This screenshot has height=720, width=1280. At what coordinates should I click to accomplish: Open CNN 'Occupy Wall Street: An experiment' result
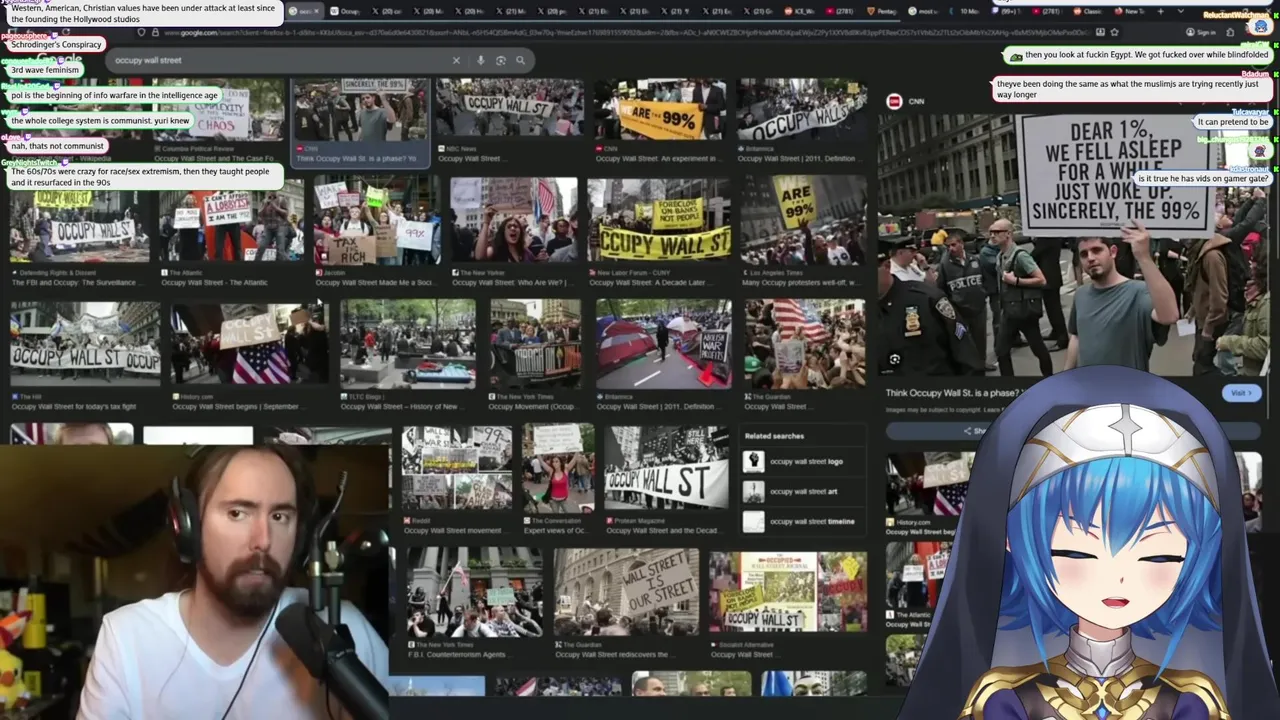click(660, 110)
